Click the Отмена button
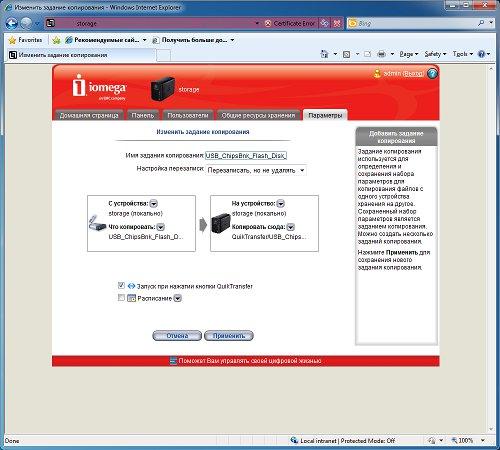Image resolution: width=500 pixels, height=450 pixels. (177, 336)
